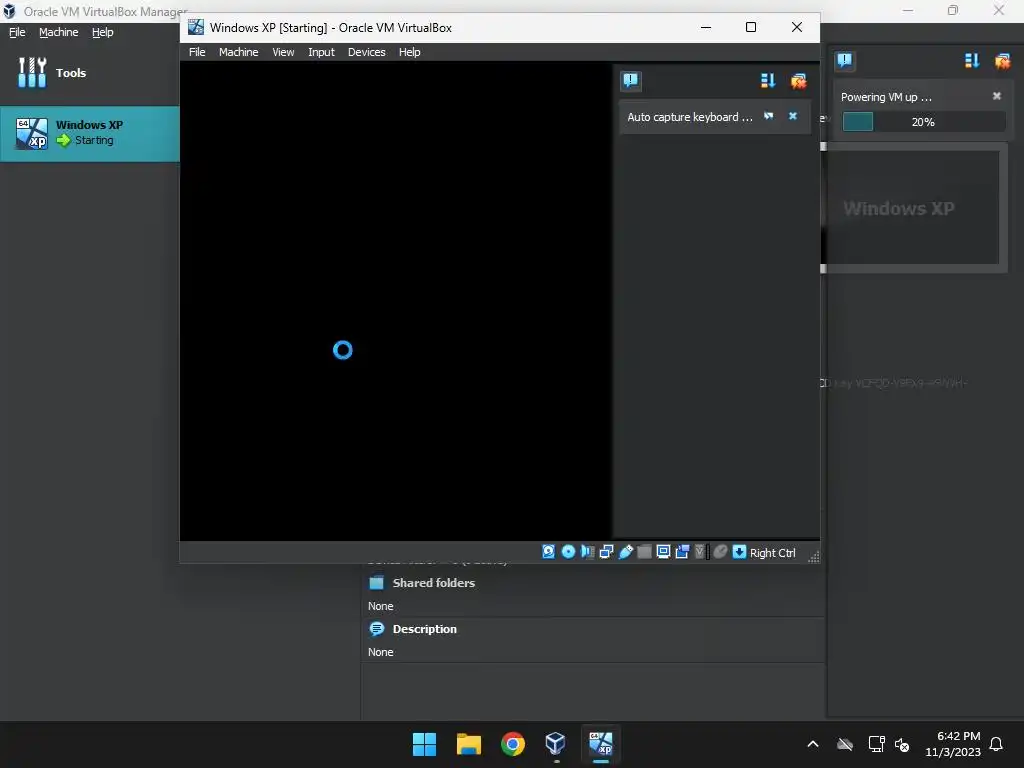Click the network adapters status icon
Image resolution: width=1024 pixels, height=768 pixels.
[606, 552]
